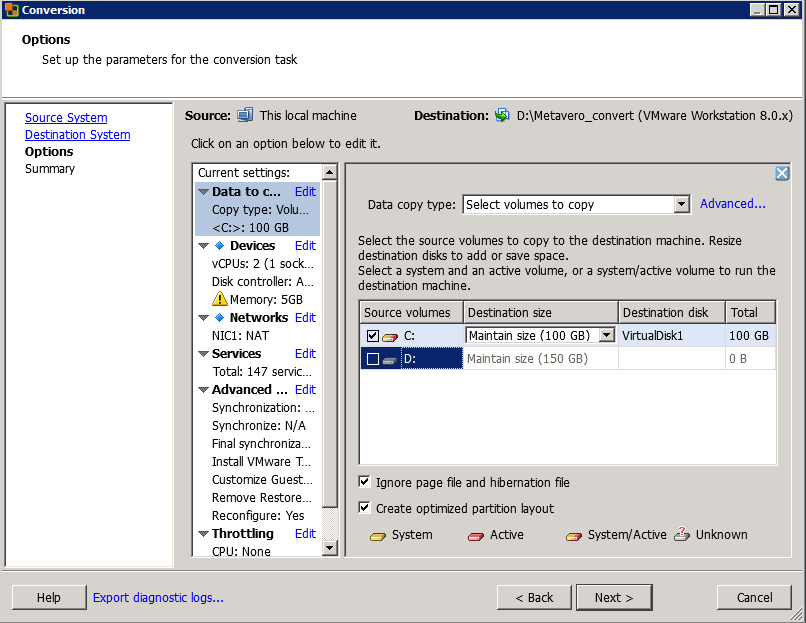Viewport: 806px width, 623px height.
Task: Open the Data copy type dropdown
Action: pos(681,204)
